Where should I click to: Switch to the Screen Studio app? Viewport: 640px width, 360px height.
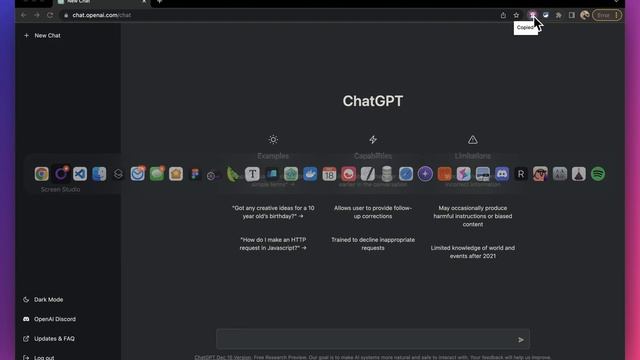pos(61,174)
